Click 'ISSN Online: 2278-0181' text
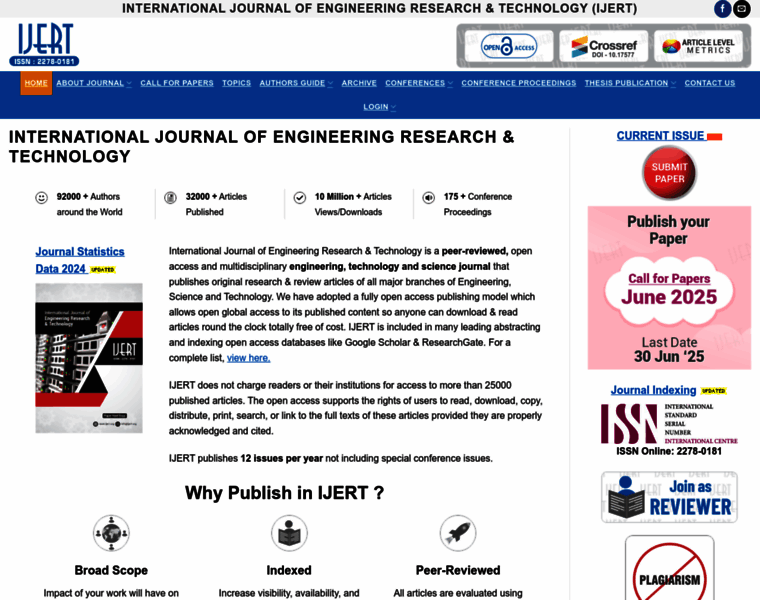 (669, 451)
